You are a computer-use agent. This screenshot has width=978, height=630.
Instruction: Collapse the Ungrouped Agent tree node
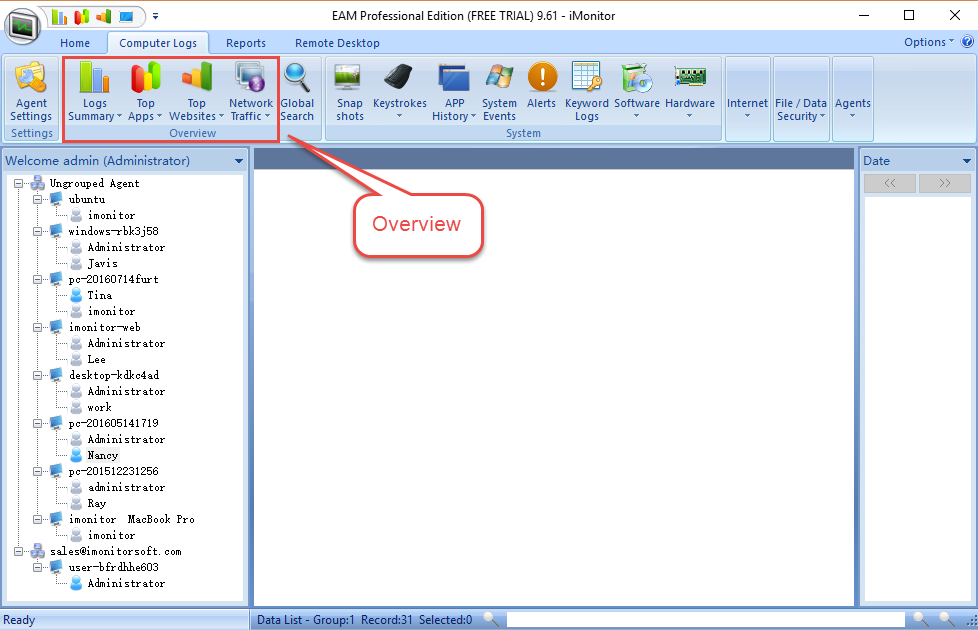(x=19, y=183)
